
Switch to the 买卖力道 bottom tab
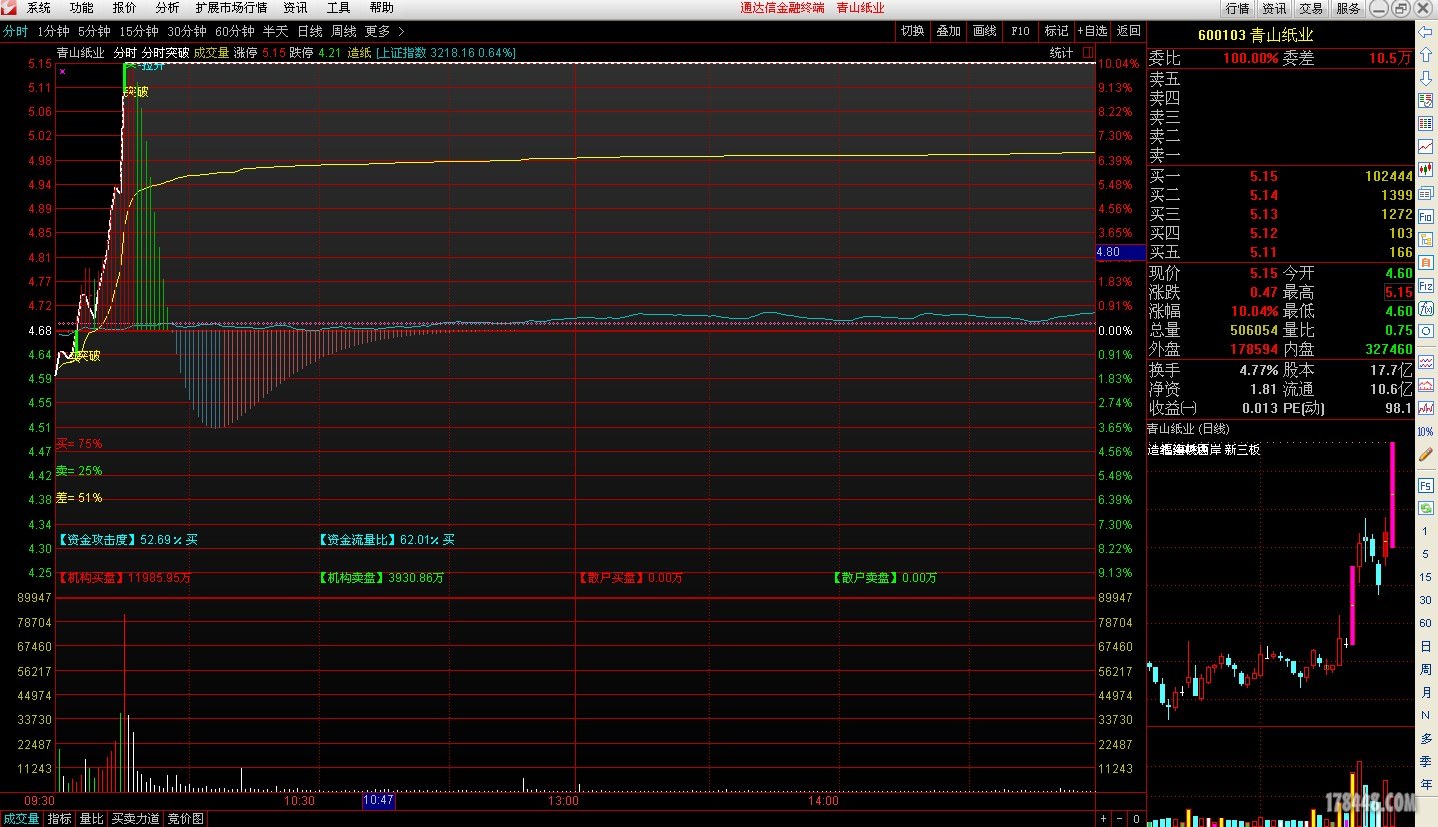[135, 819]
